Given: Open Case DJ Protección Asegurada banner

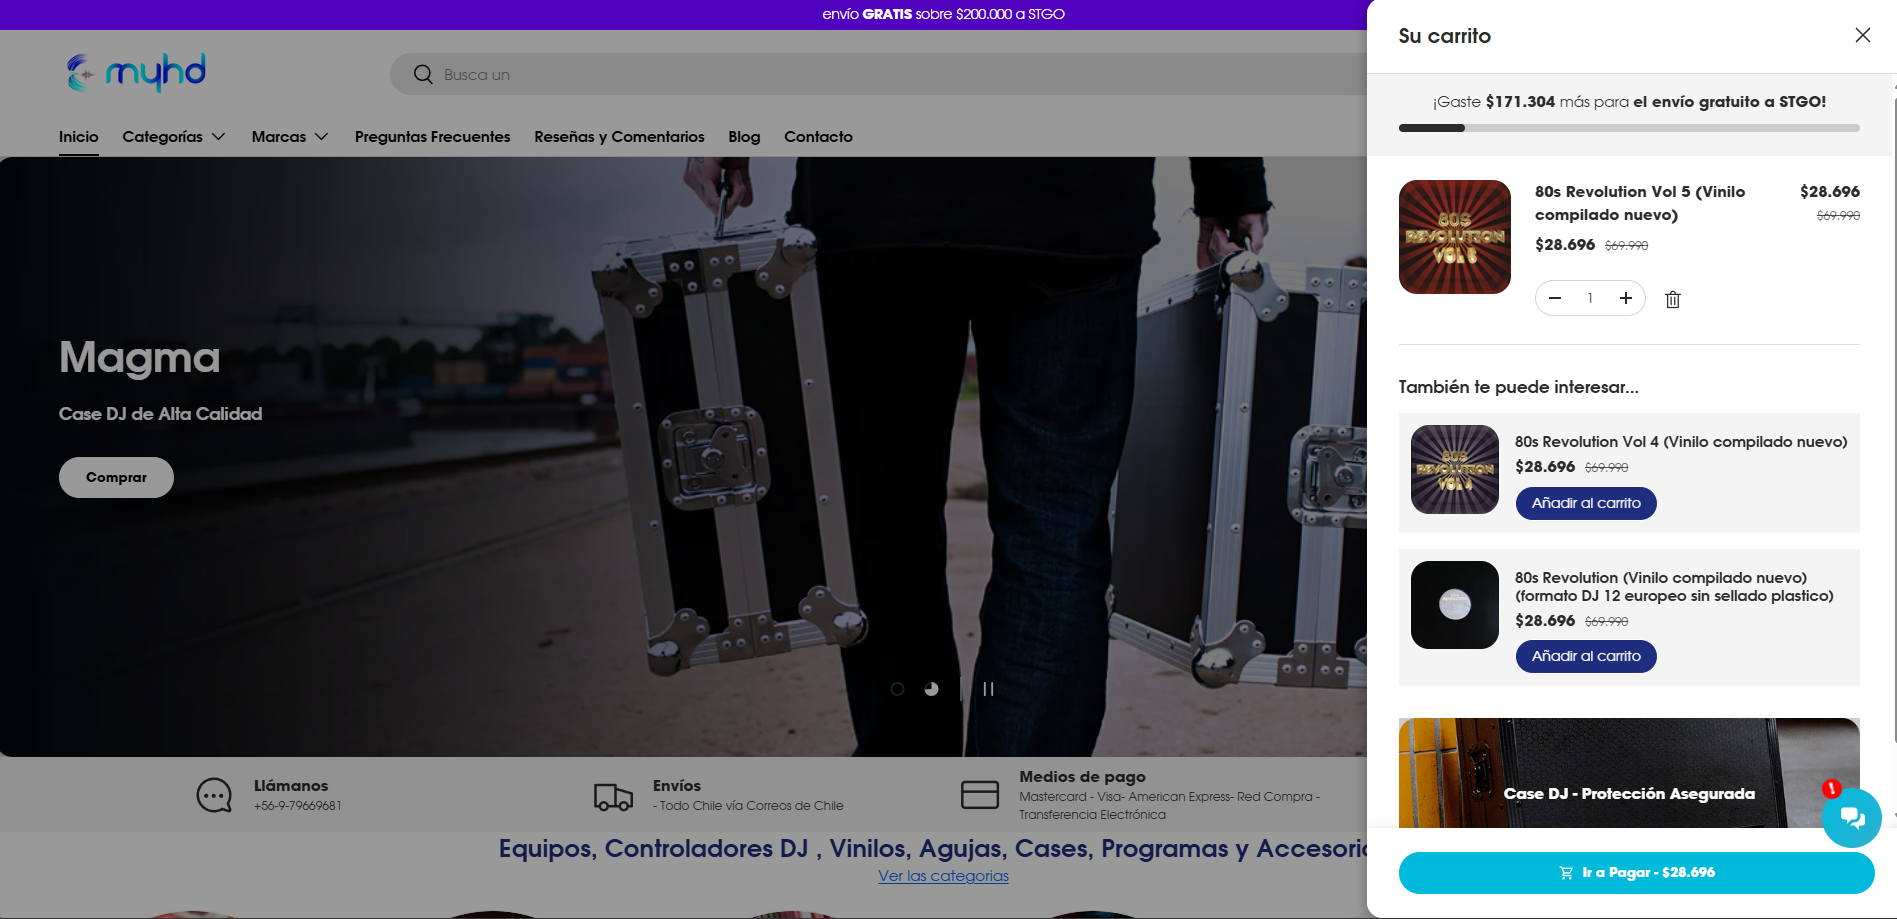Looking at the screenshot, I should point(1629,773).
